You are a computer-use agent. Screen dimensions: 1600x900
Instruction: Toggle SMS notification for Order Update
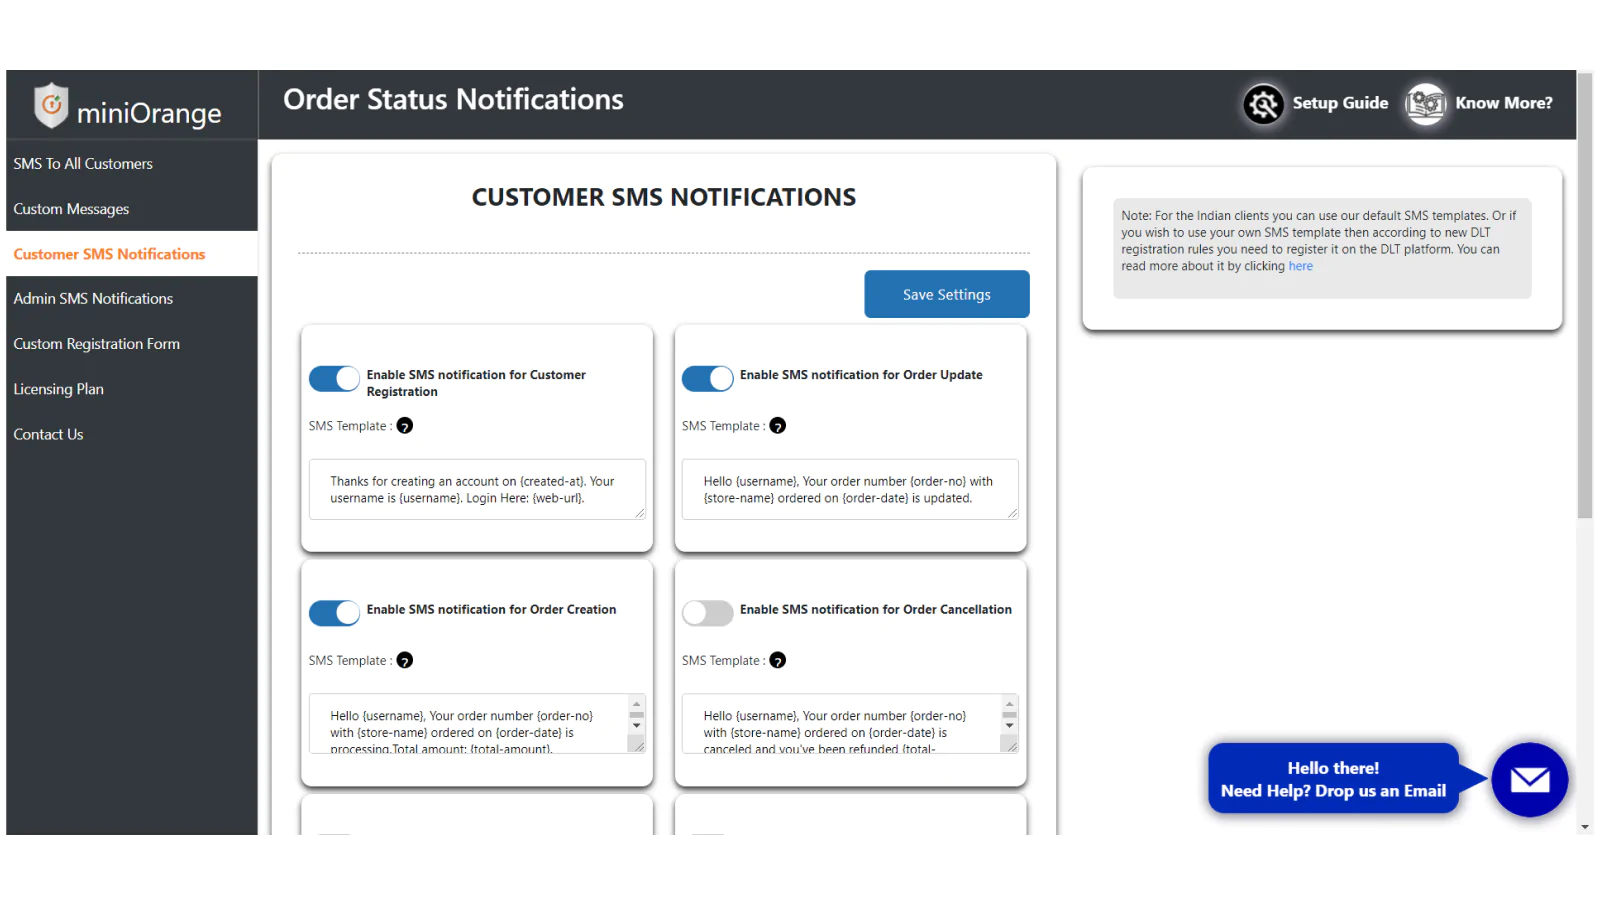pyautogui.click(x=707, y=379)
